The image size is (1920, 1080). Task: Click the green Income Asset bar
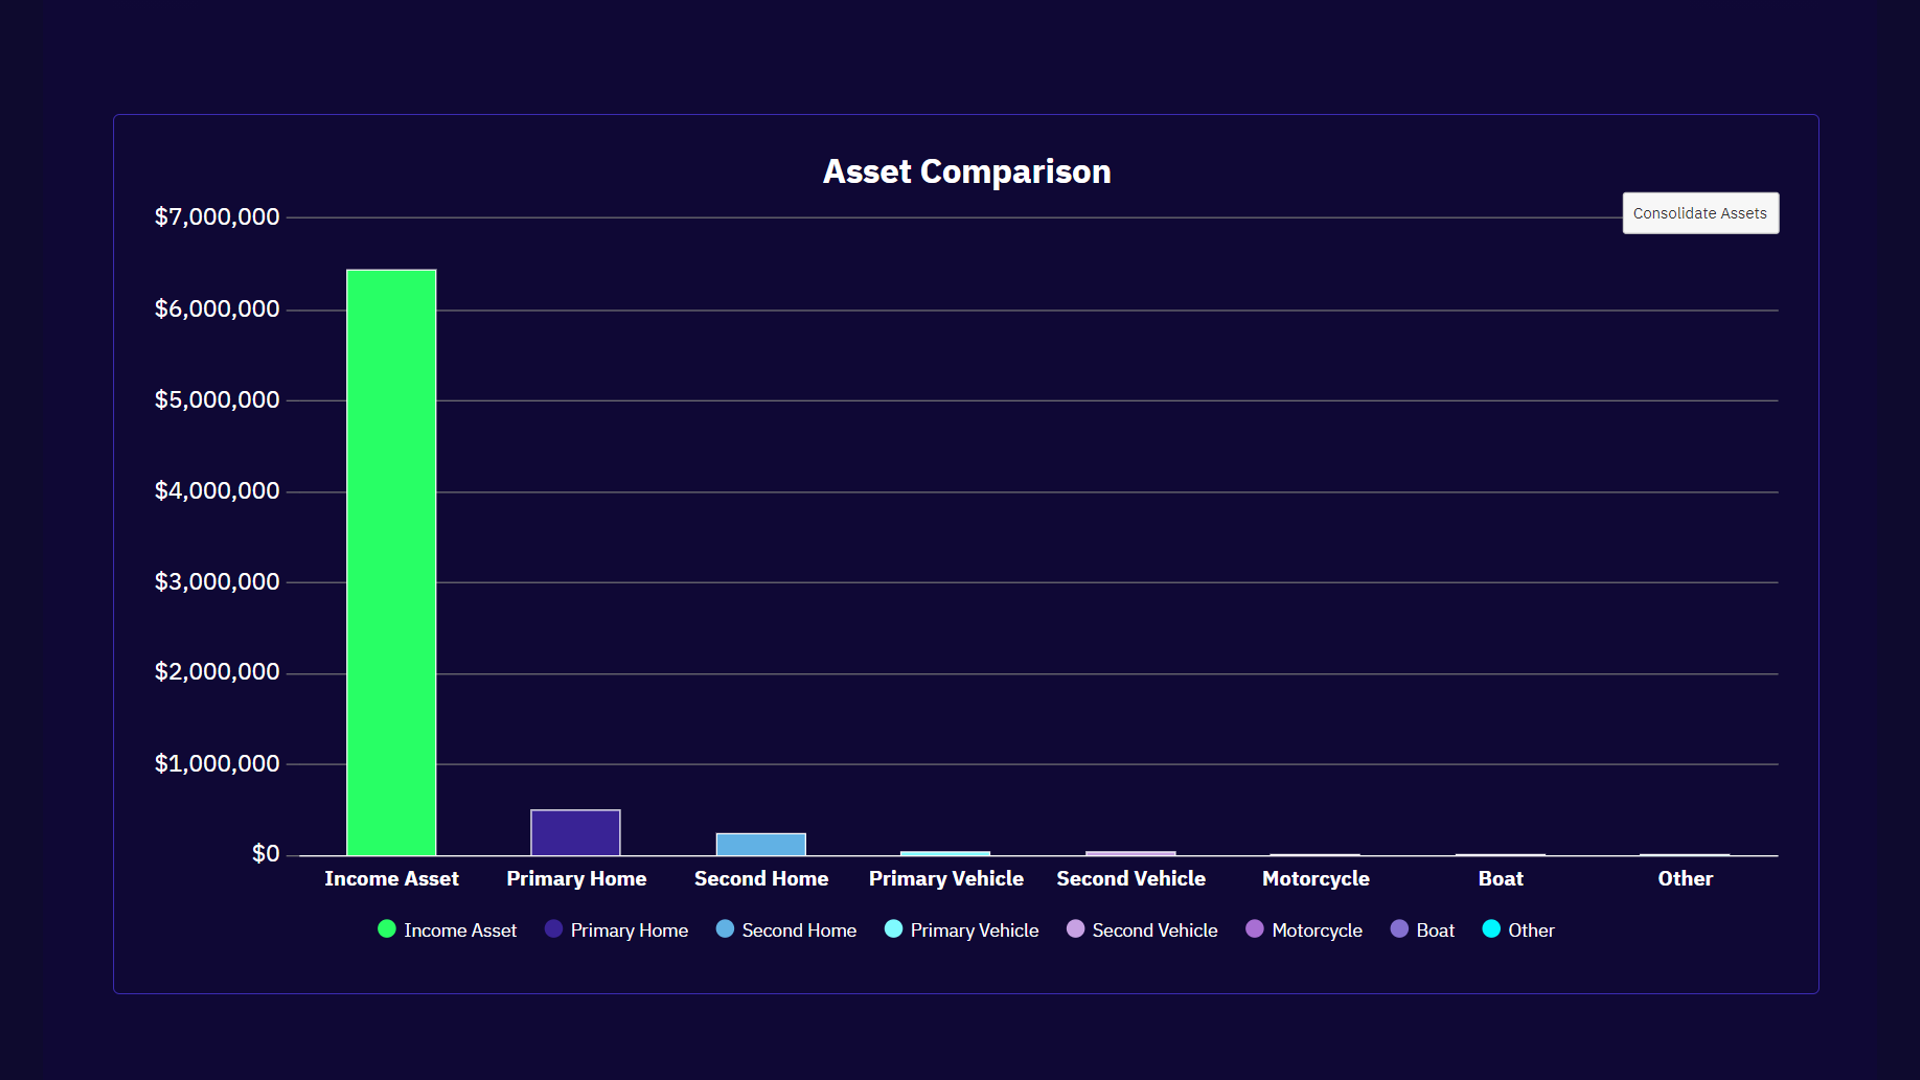pos(391,562)
